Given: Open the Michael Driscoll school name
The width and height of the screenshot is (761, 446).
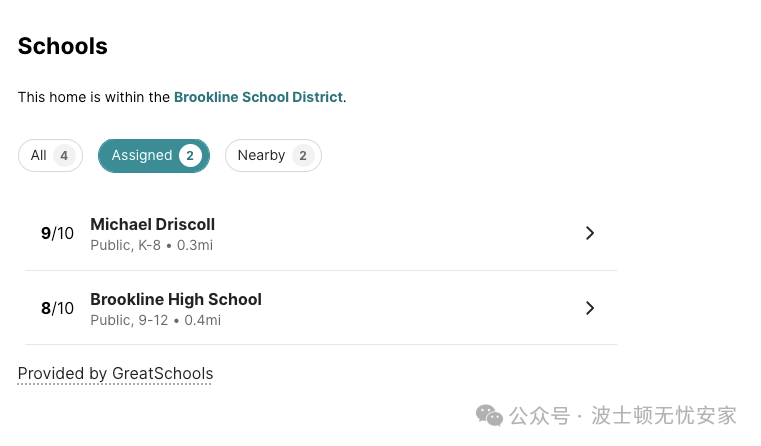Looking at the screenshot, I should pyautogui.click(x=152, y=224).
